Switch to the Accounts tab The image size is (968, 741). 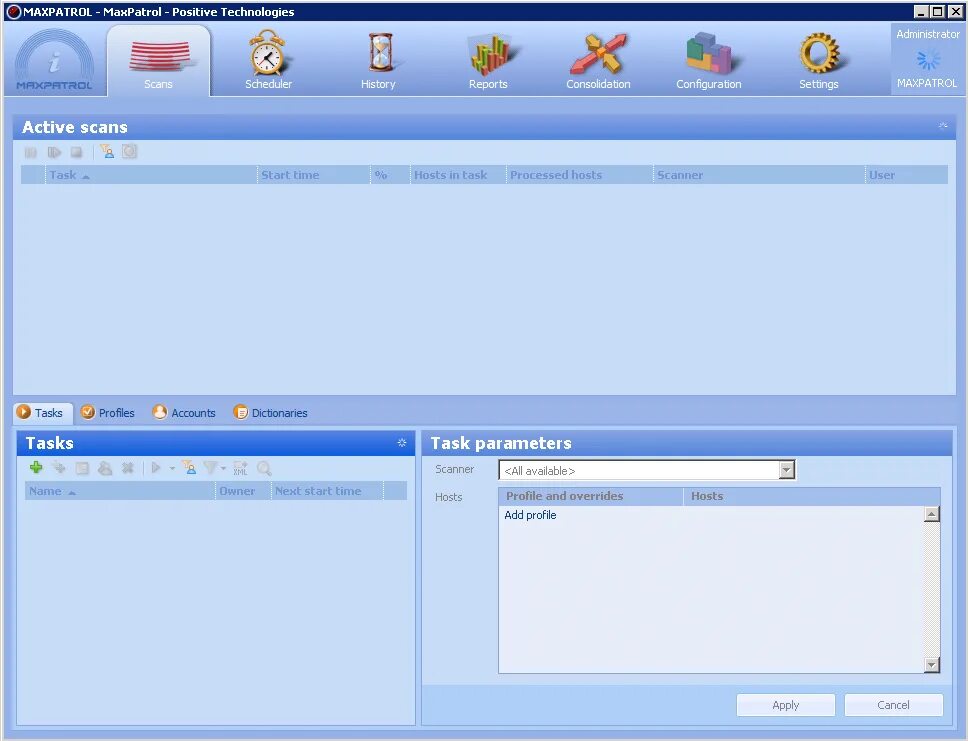click(185, 412)
